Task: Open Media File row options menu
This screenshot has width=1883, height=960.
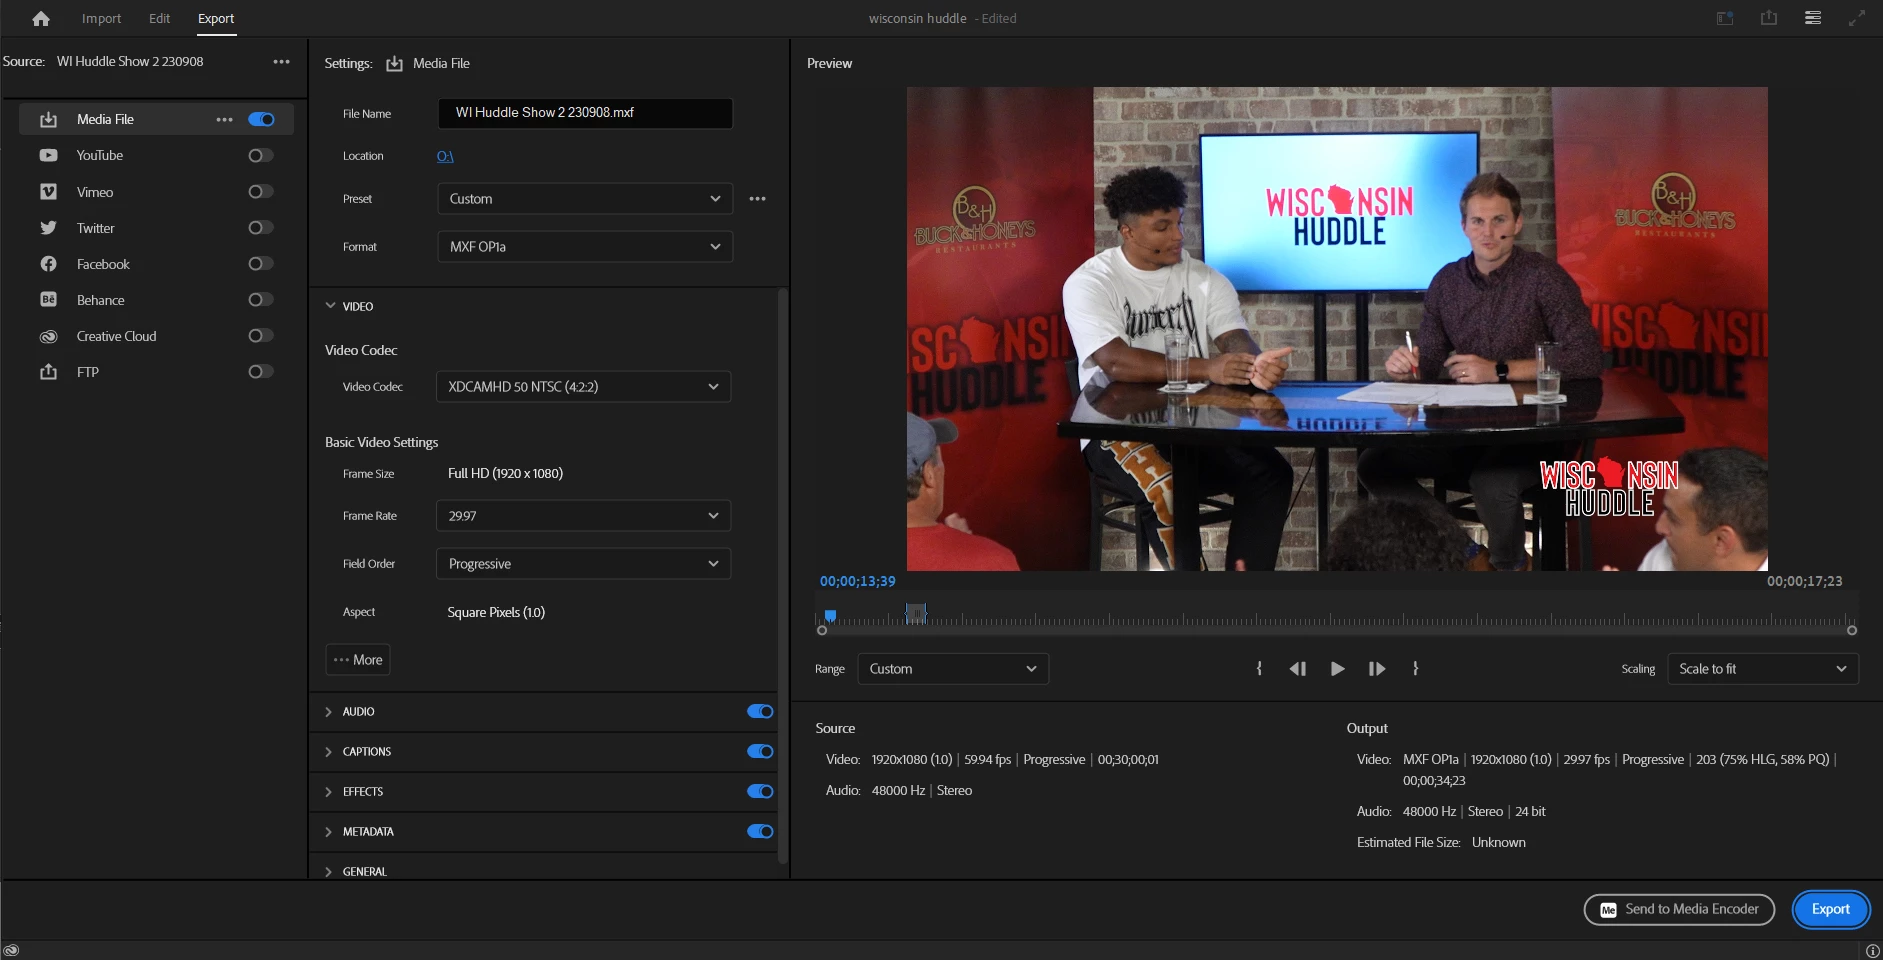Action: coord(224,119)
